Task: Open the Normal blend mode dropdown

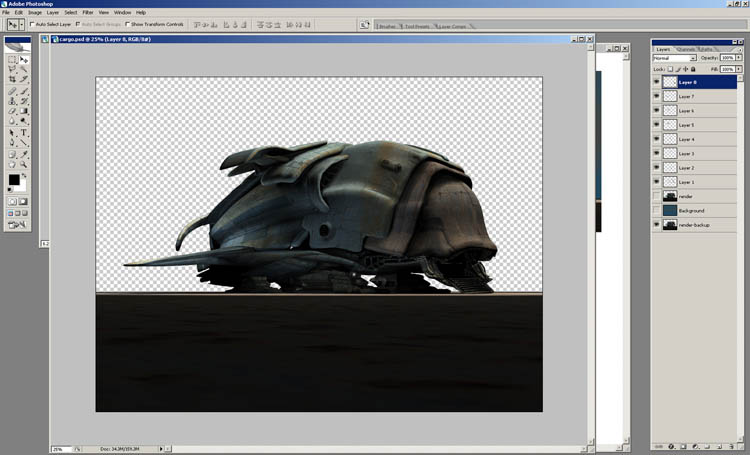Action: [675, 58]
